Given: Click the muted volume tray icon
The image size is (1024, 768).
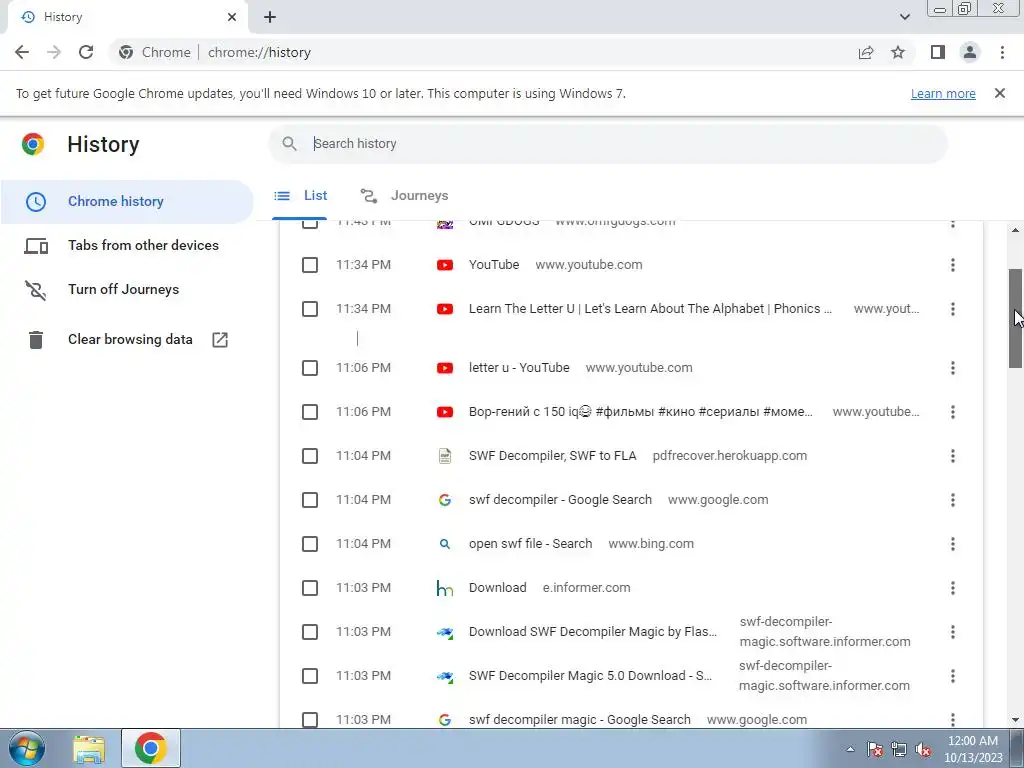Looking at the screenshot, I should pyautogui.click(x=923, y=749).
